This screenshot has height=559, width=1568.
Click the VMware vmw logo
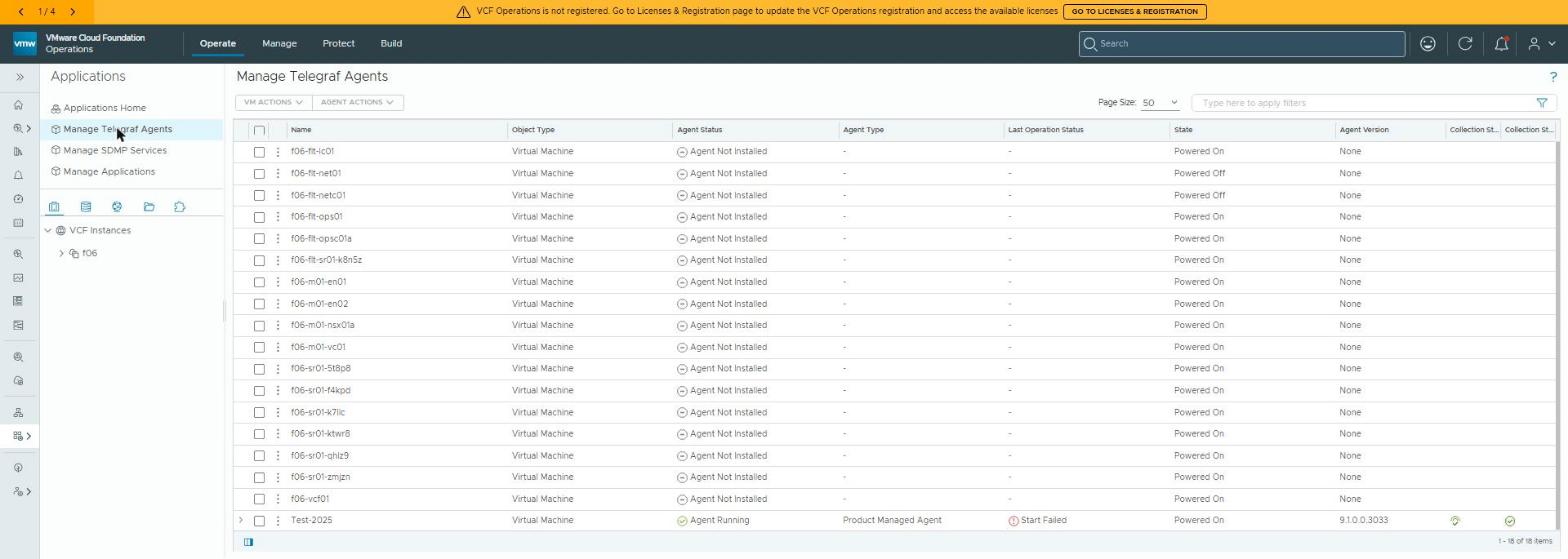pyautogui.click(x=25, y=43)
